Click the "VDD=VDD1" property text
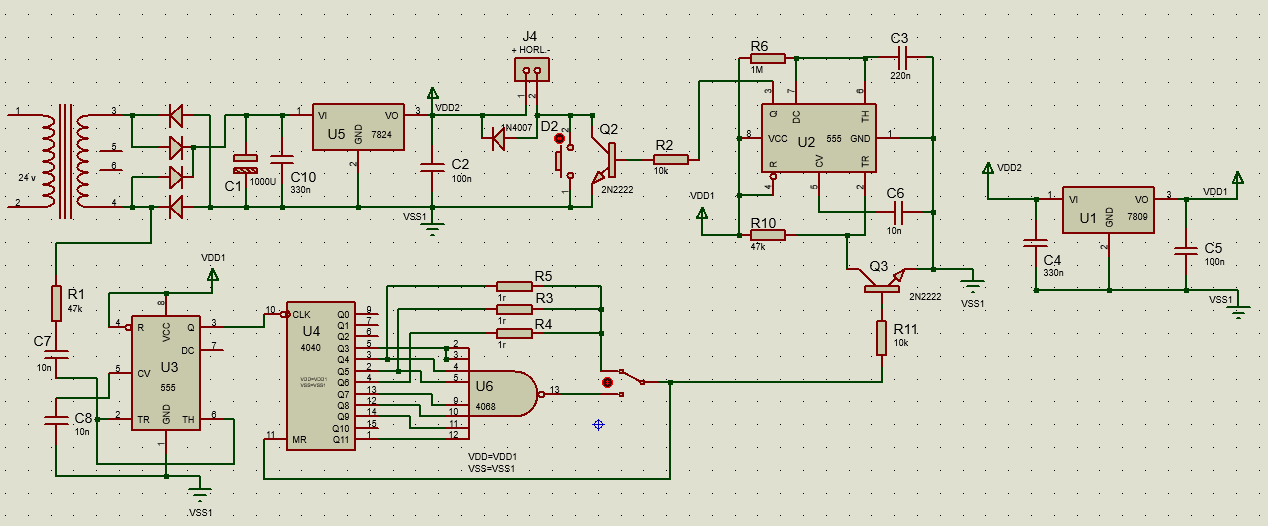The height and width of the screenshot is (526, 1268). (x=492, y=457)
